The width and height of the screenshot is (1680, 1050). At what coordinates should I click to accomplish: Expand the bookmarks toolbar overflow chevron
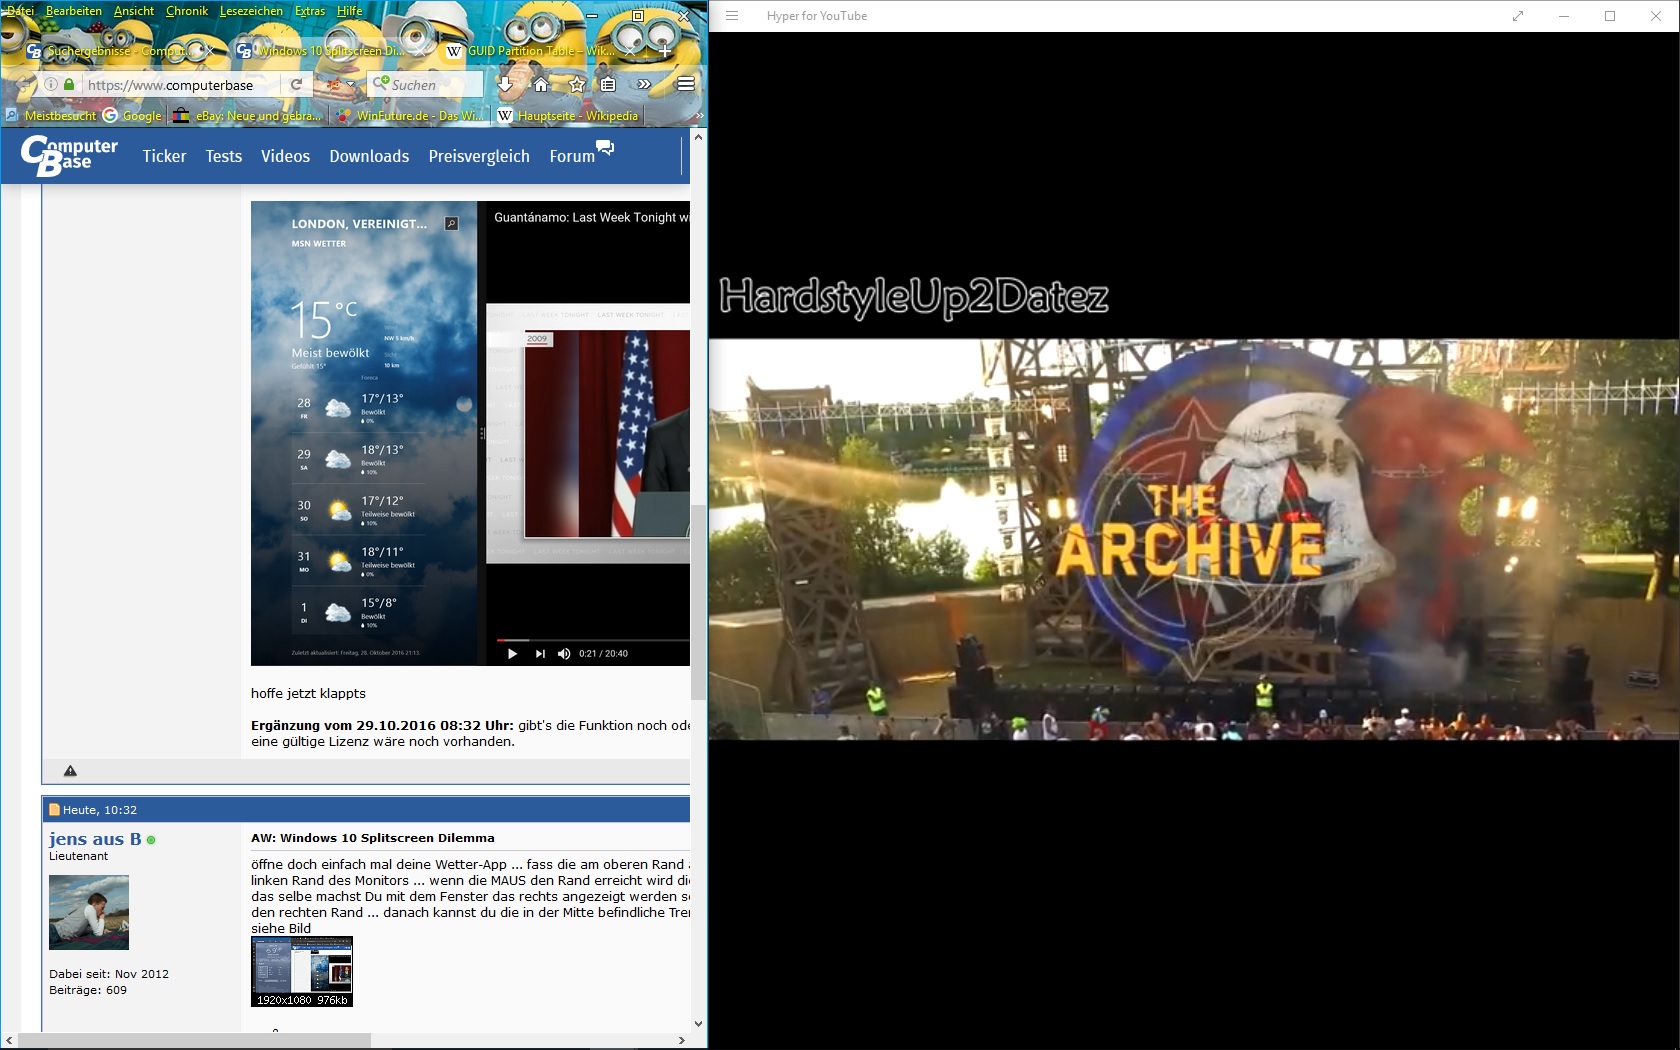tap(699, 116)
